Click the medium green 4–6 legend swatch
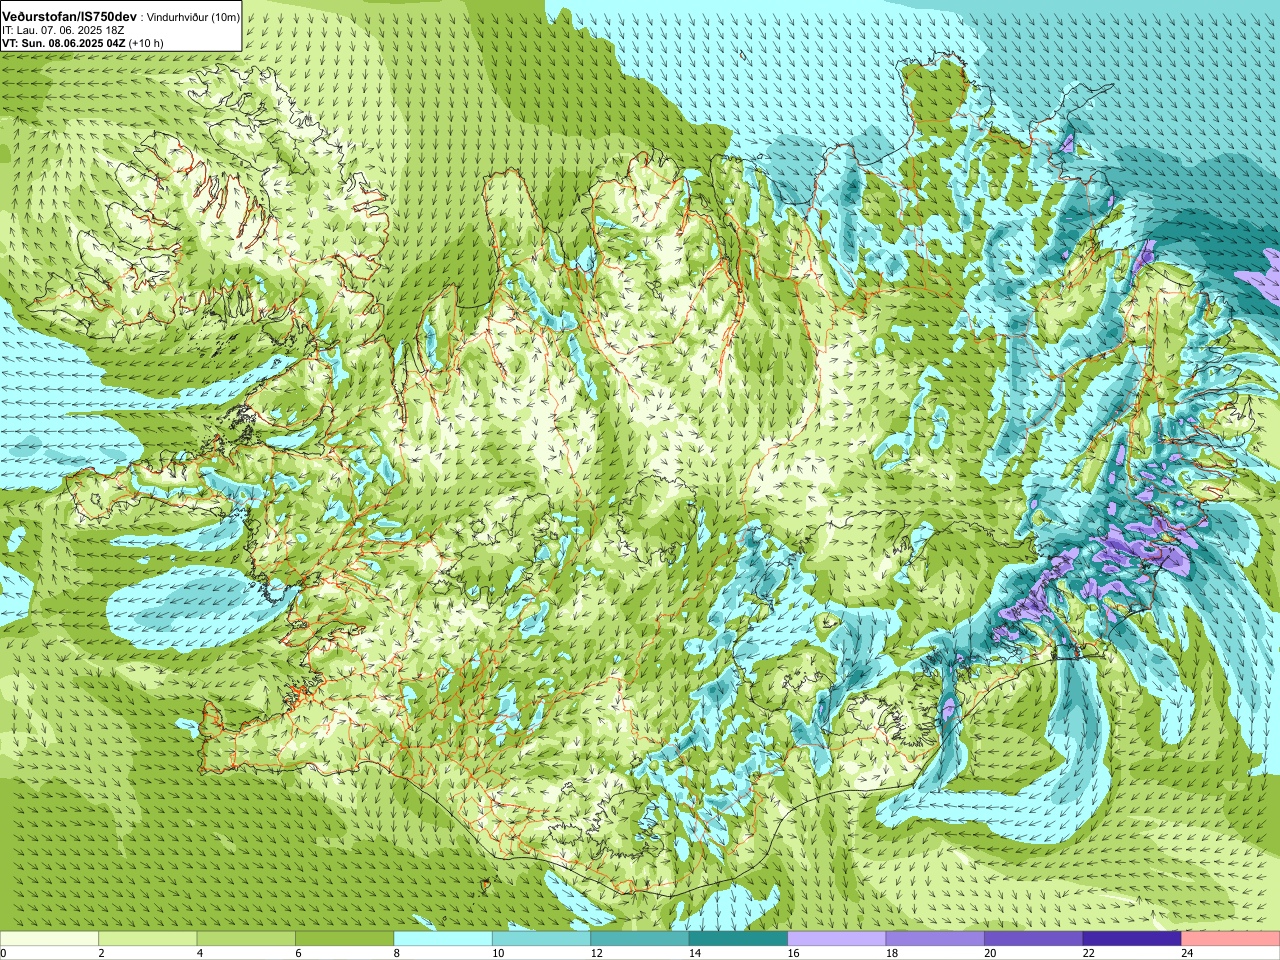1280x960 pixels. point(246,939)
